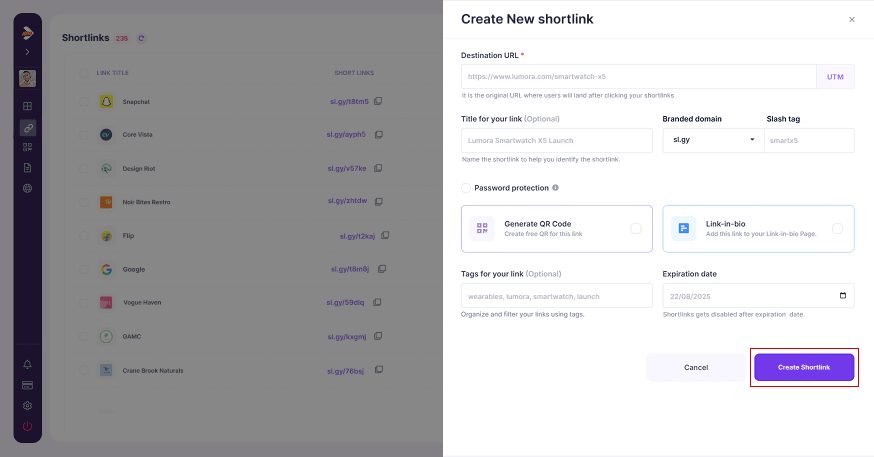Click the Google link icon
The width and height of the screenshot is (874, 457).
click(x=106, y=269)
